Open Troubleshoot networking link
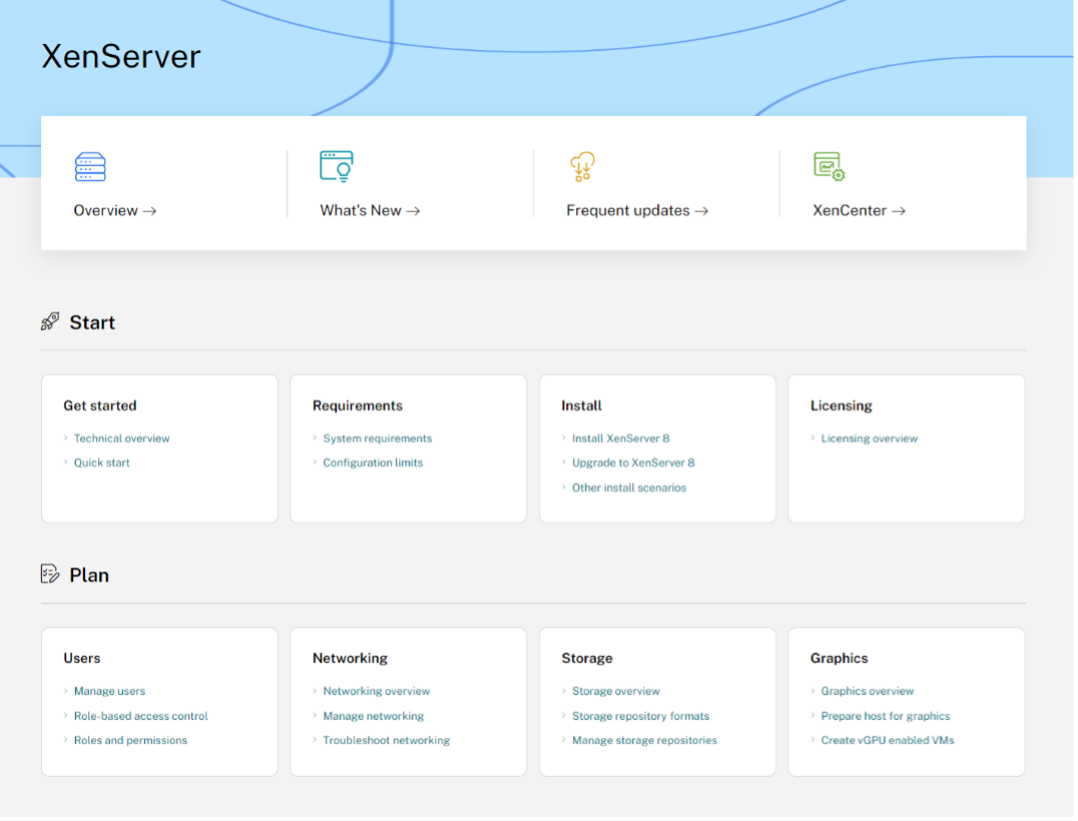1078x821 pixels. coord(386,741)
